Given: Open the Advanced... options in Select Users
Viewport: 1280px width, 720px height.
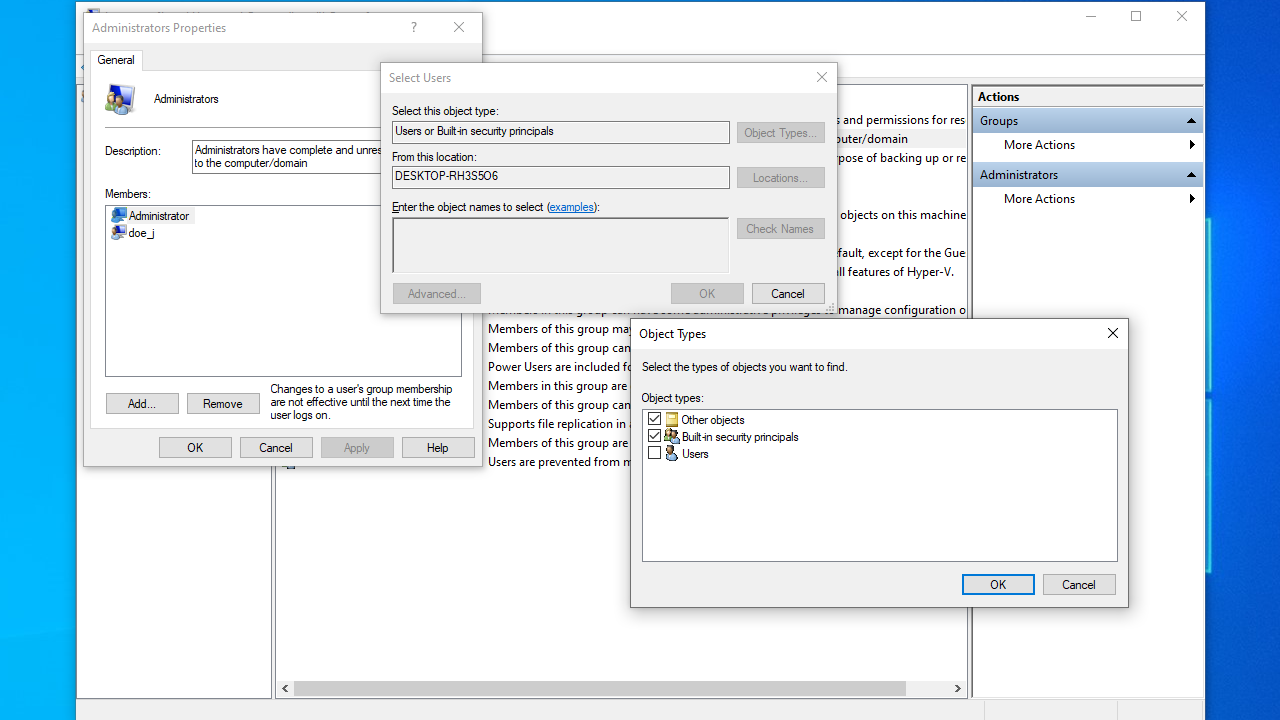Looking at the screenshot, I should coord(437,294).
